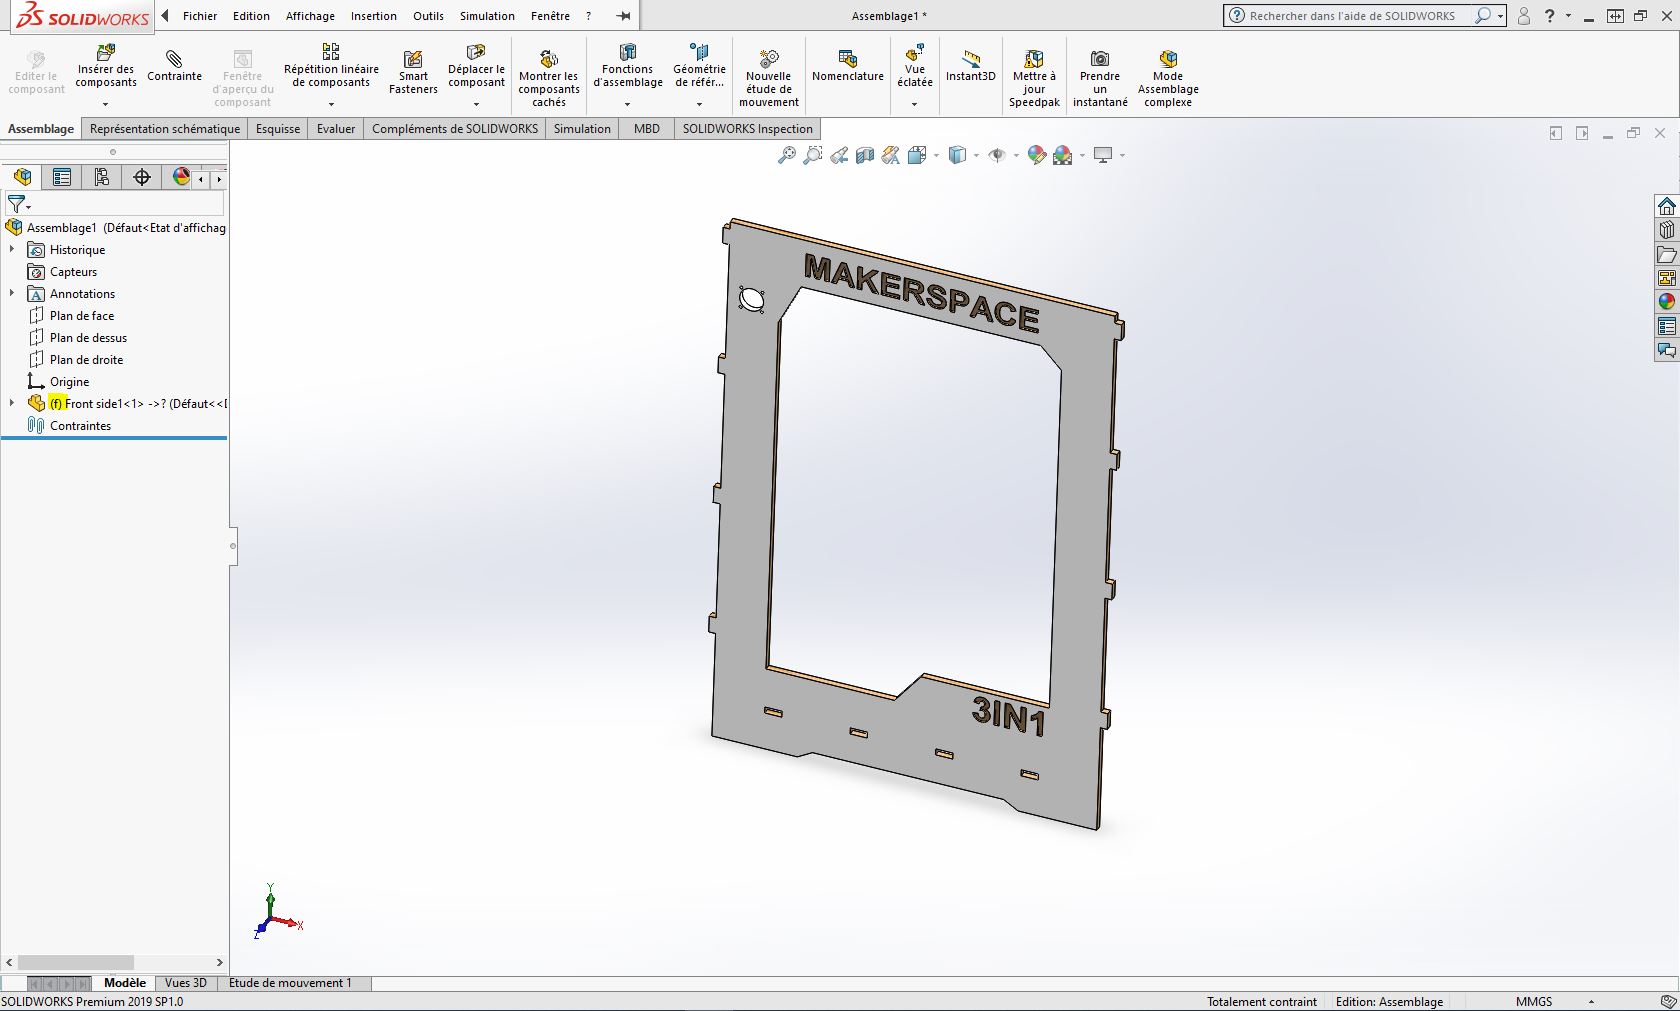Toggle Section view icon
This screenshot has height=1011, width=1680.
(x=865, y=155)
